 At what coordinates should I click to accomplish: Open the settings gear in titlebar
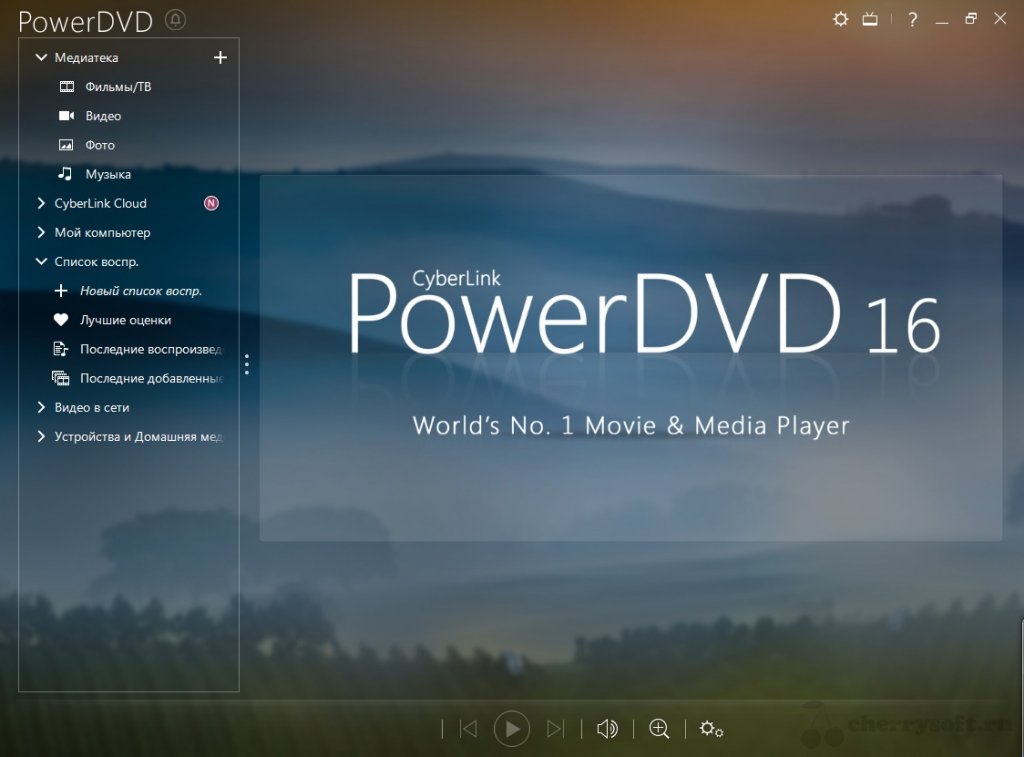pos(840,18)
